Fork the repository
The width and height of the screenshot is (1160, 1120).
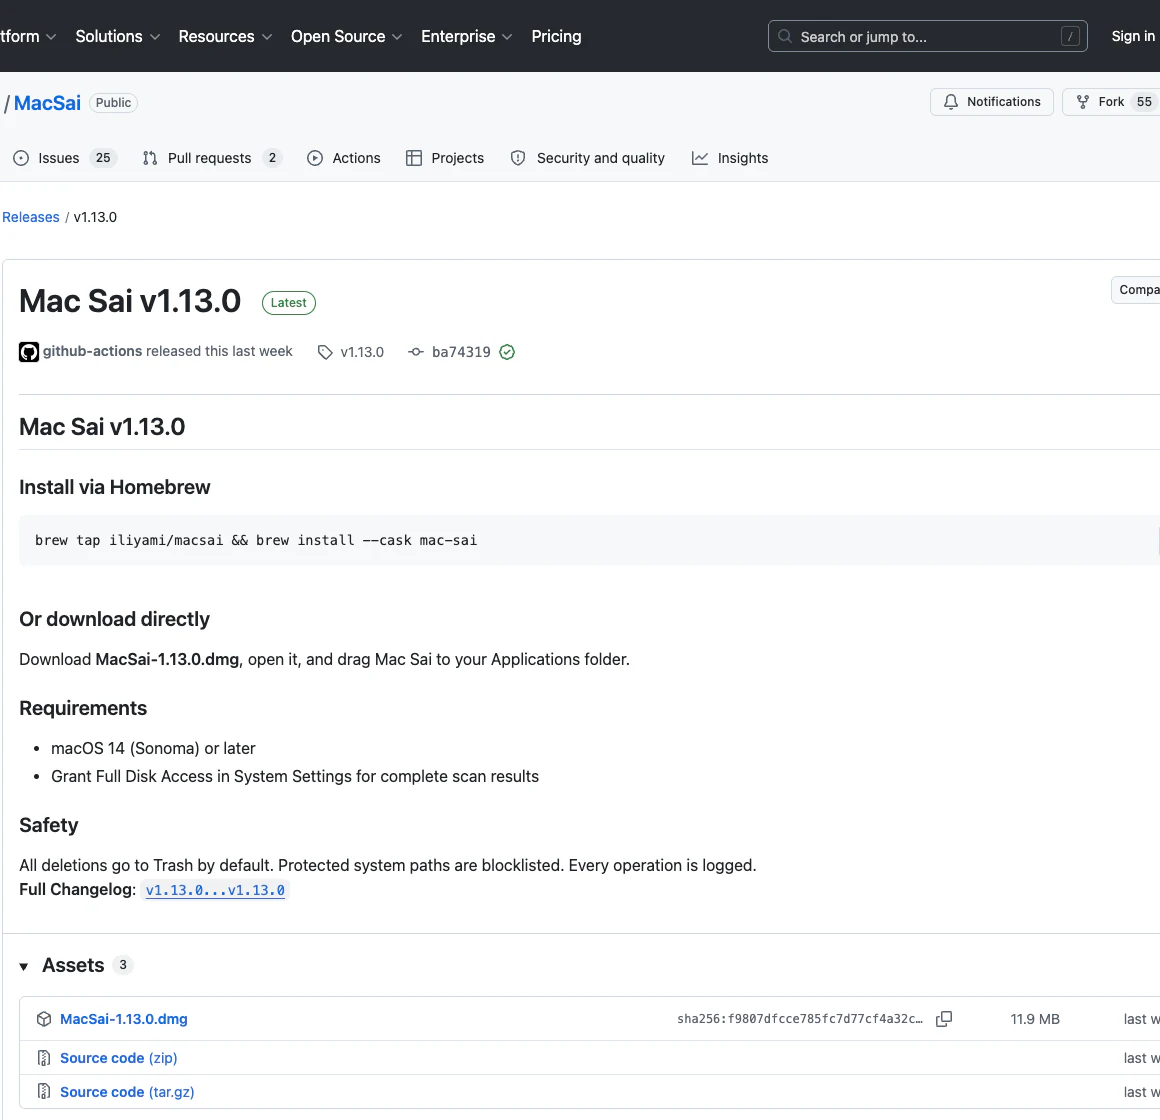[x=1110, y=102]
